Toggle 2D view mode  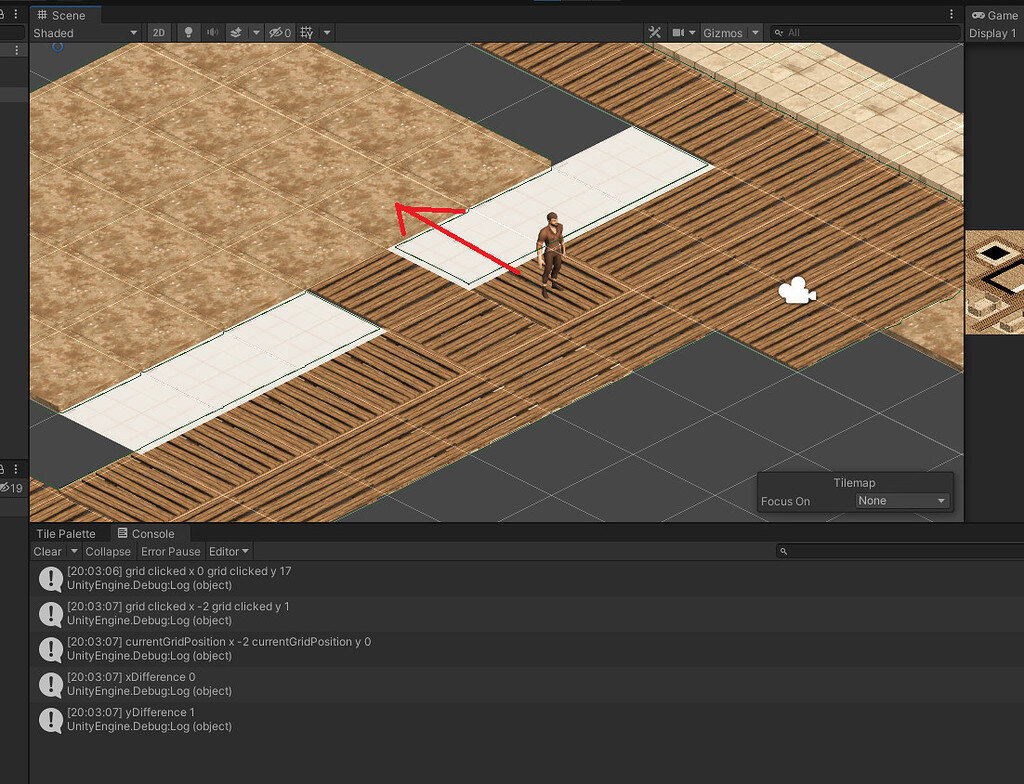158,32
